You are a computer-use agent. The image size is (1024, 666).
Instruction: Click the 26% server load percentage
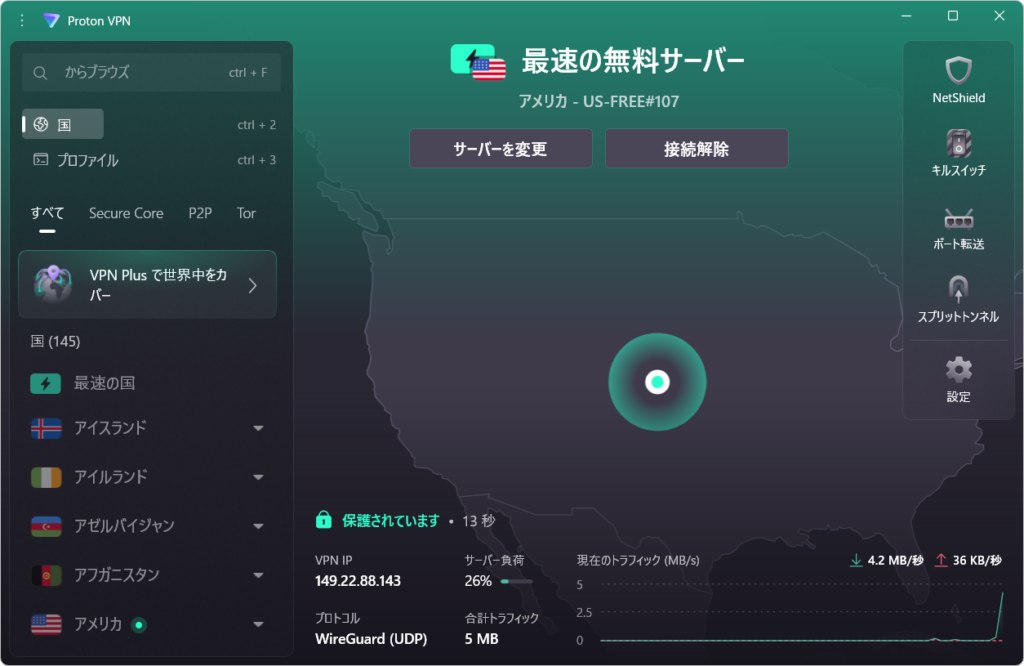pyautogui.click(x=478, y=581)
